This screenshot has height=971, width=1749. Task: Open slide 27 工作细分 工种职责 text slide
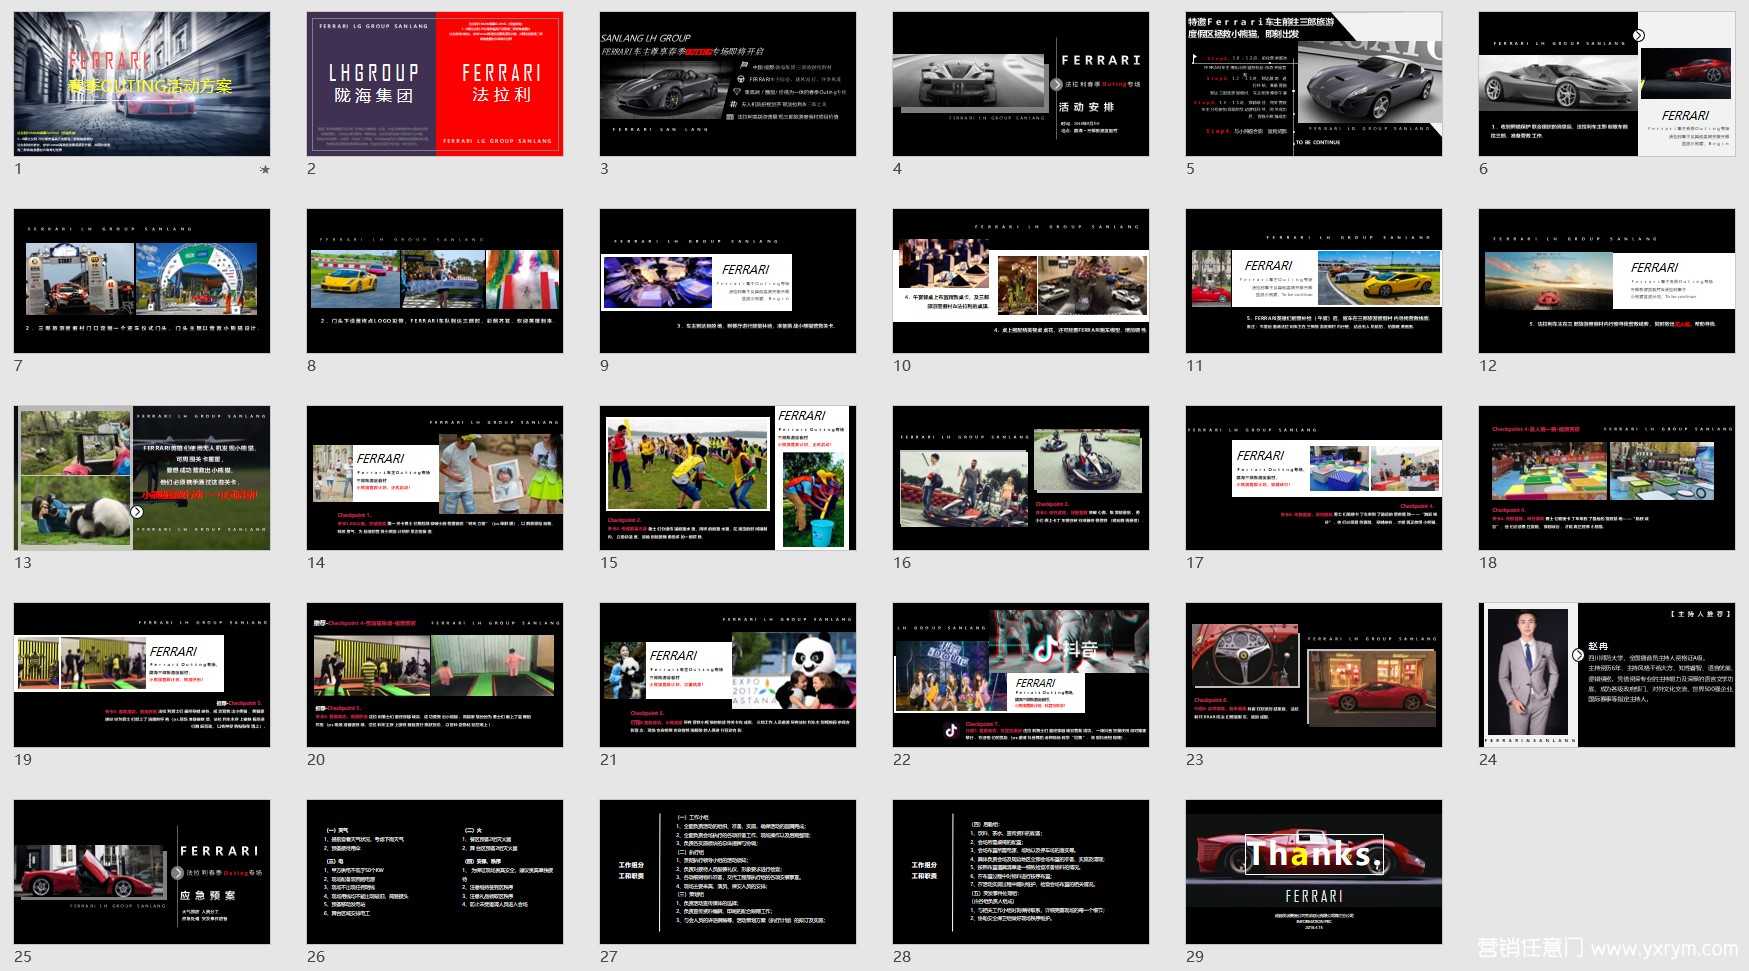coord(728,872)
